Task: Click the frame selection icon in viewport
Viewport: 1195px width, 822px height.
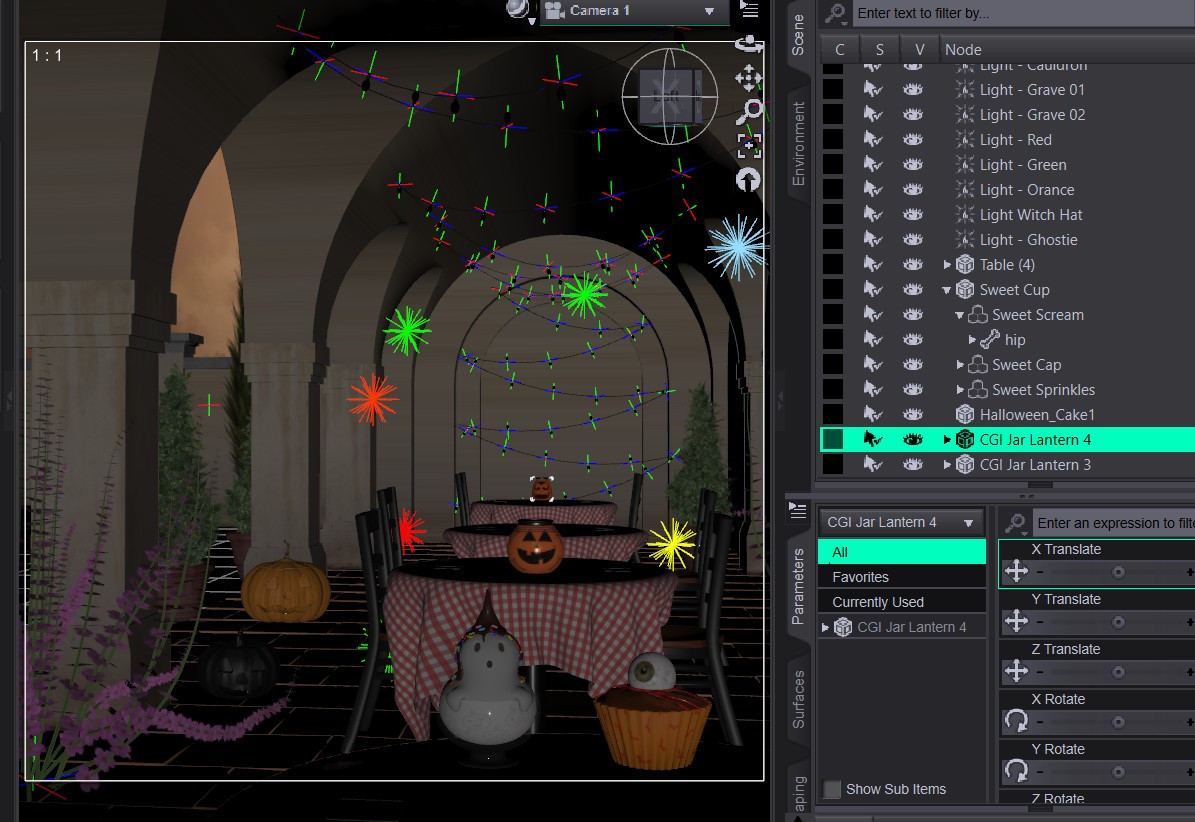Action: pos(749,145)
